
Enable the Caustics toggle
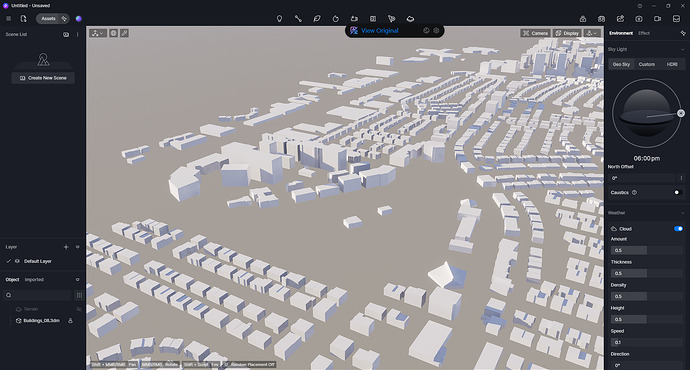678,192
